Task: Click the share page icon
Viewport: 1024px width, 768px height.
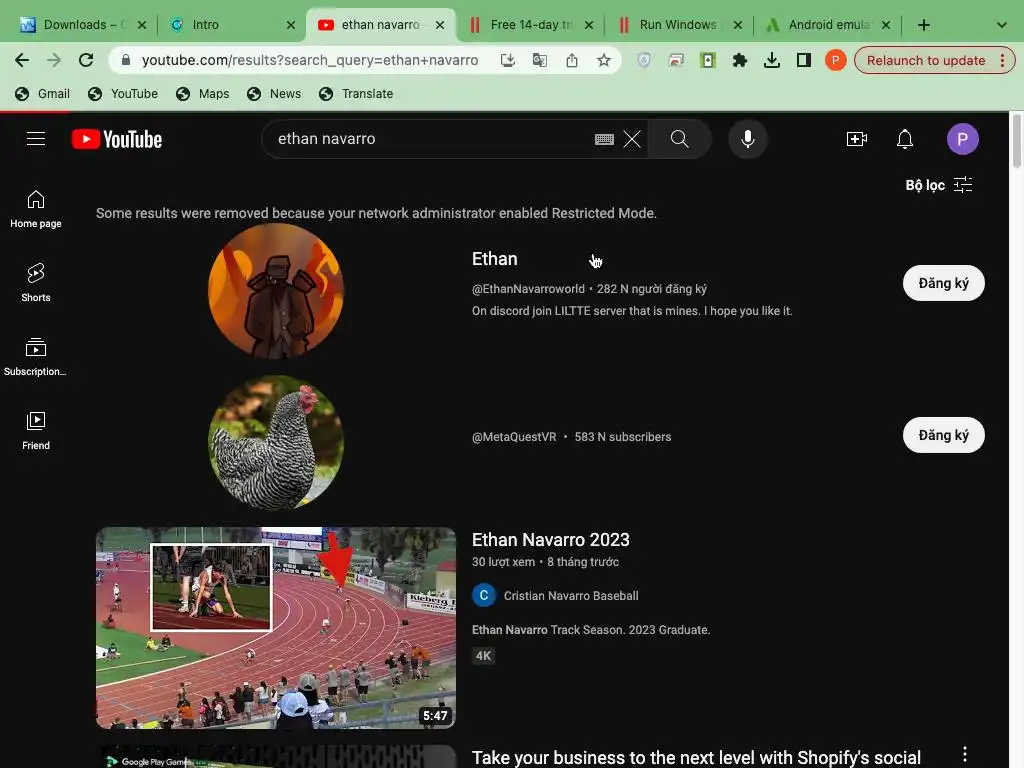Action: tap(571, 60)
